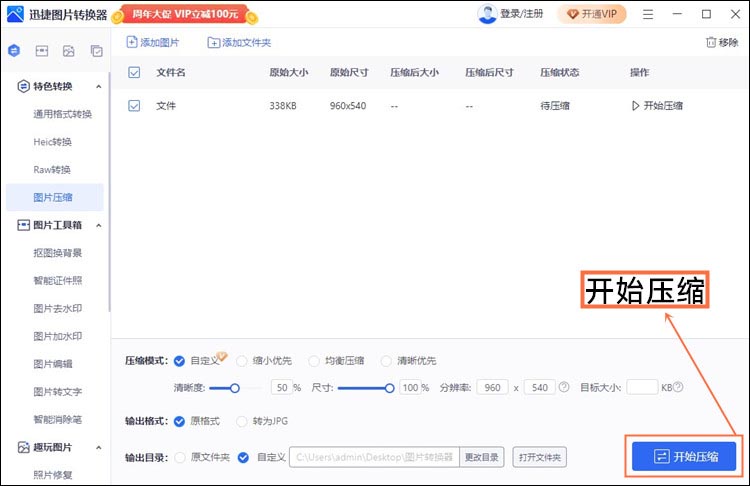The height and width of the screenshot is (486, 750).
Task: Open 图片编辑 tool
Action: (x=53, y=364)
